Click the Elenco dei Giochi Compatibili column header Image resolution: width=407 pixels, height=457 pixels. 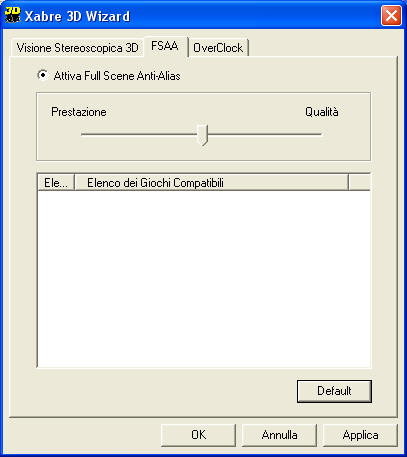[x=211, y=183]
